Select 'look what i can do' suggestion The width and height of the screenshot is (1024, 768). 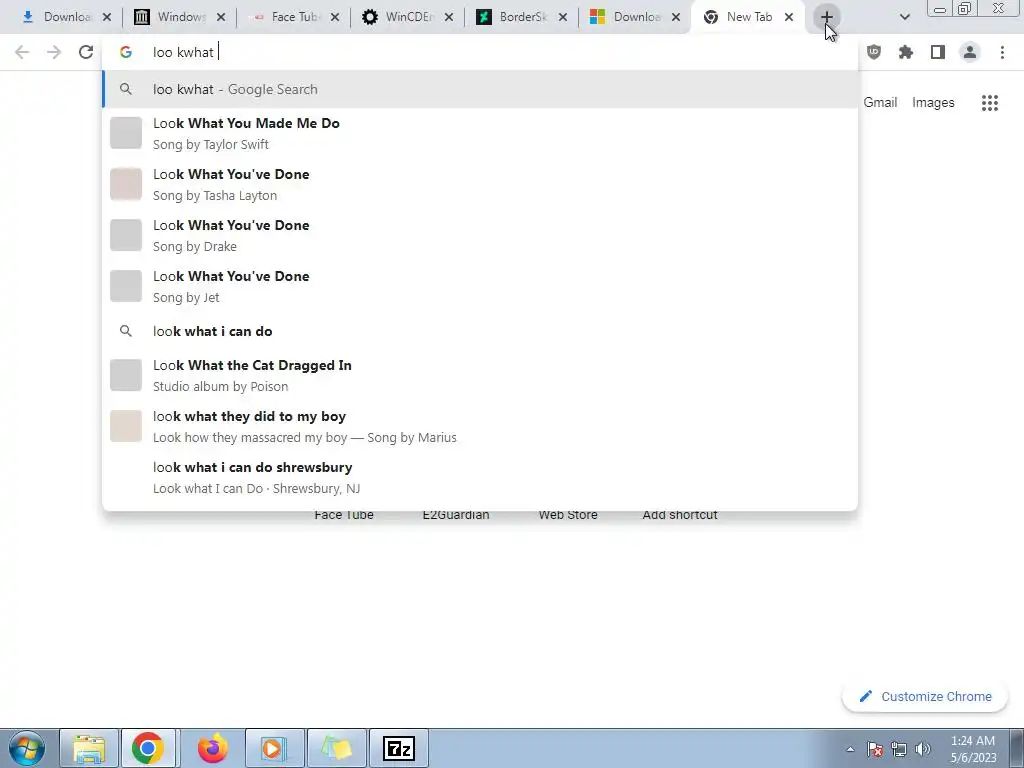[x=480, y=331]
